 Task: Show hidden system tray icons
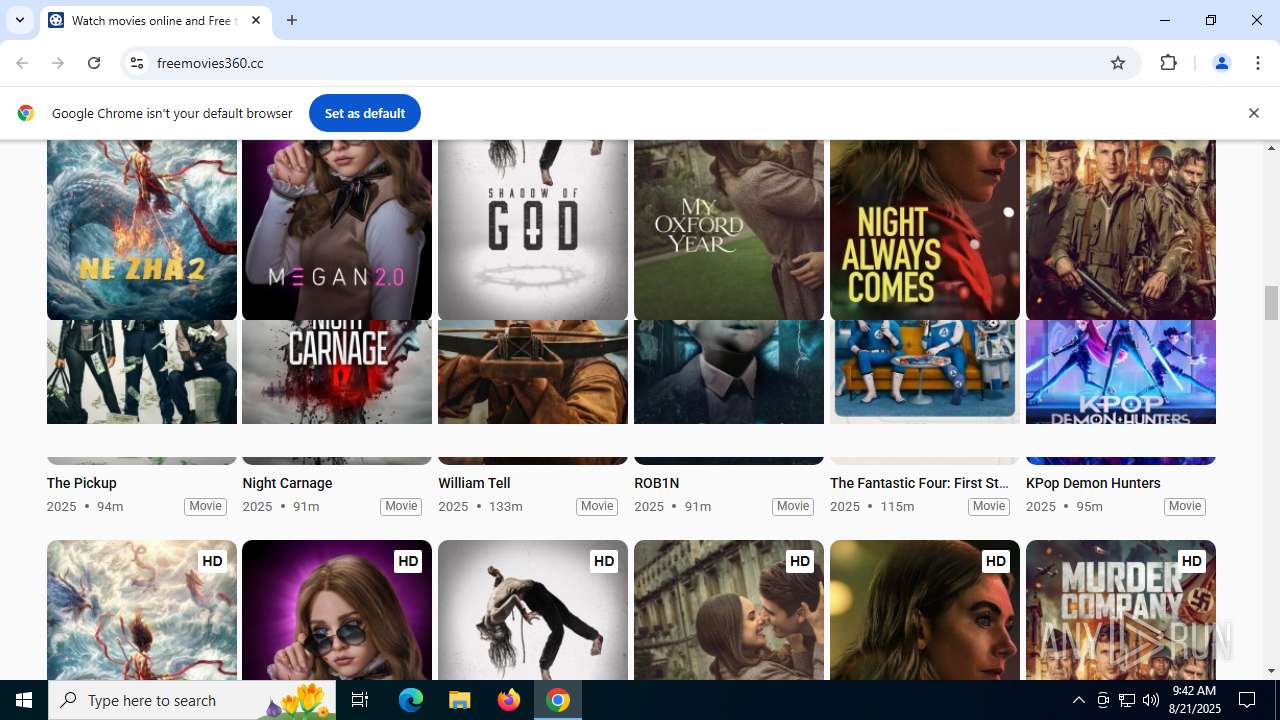(x=1078, y=700)
